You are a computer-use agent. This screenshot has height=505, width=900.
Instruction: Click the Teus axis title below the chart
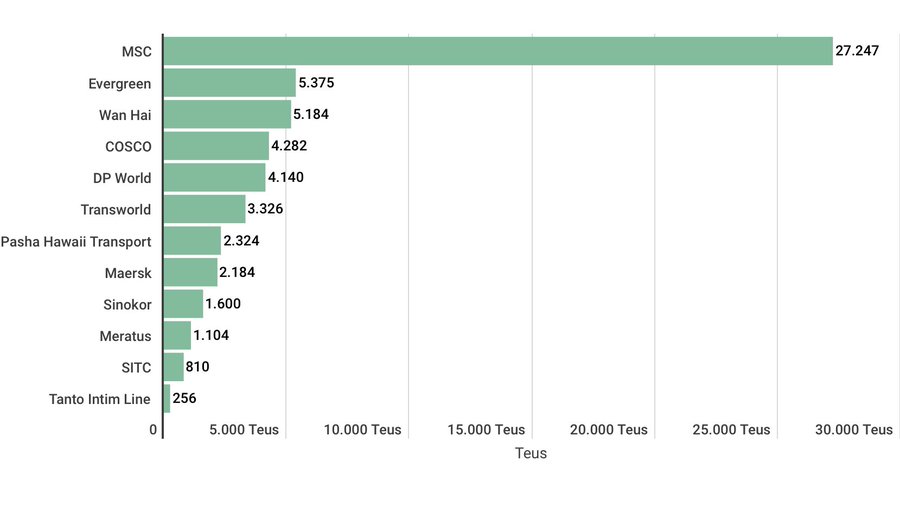[531, 454]
